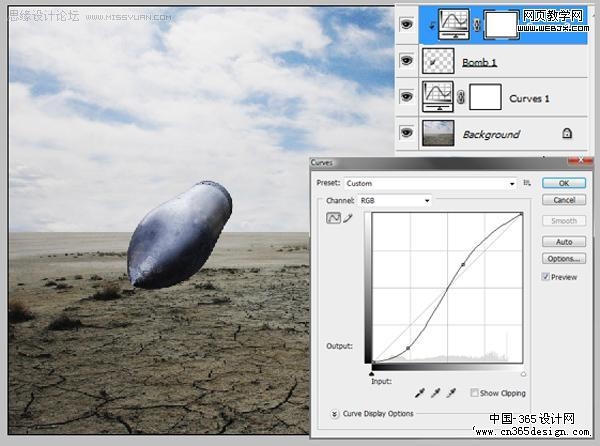Viewport: 600px width, 446px height.
Task: Click the top Curves layer adjustment icon
Action: (x=454, y=24)
